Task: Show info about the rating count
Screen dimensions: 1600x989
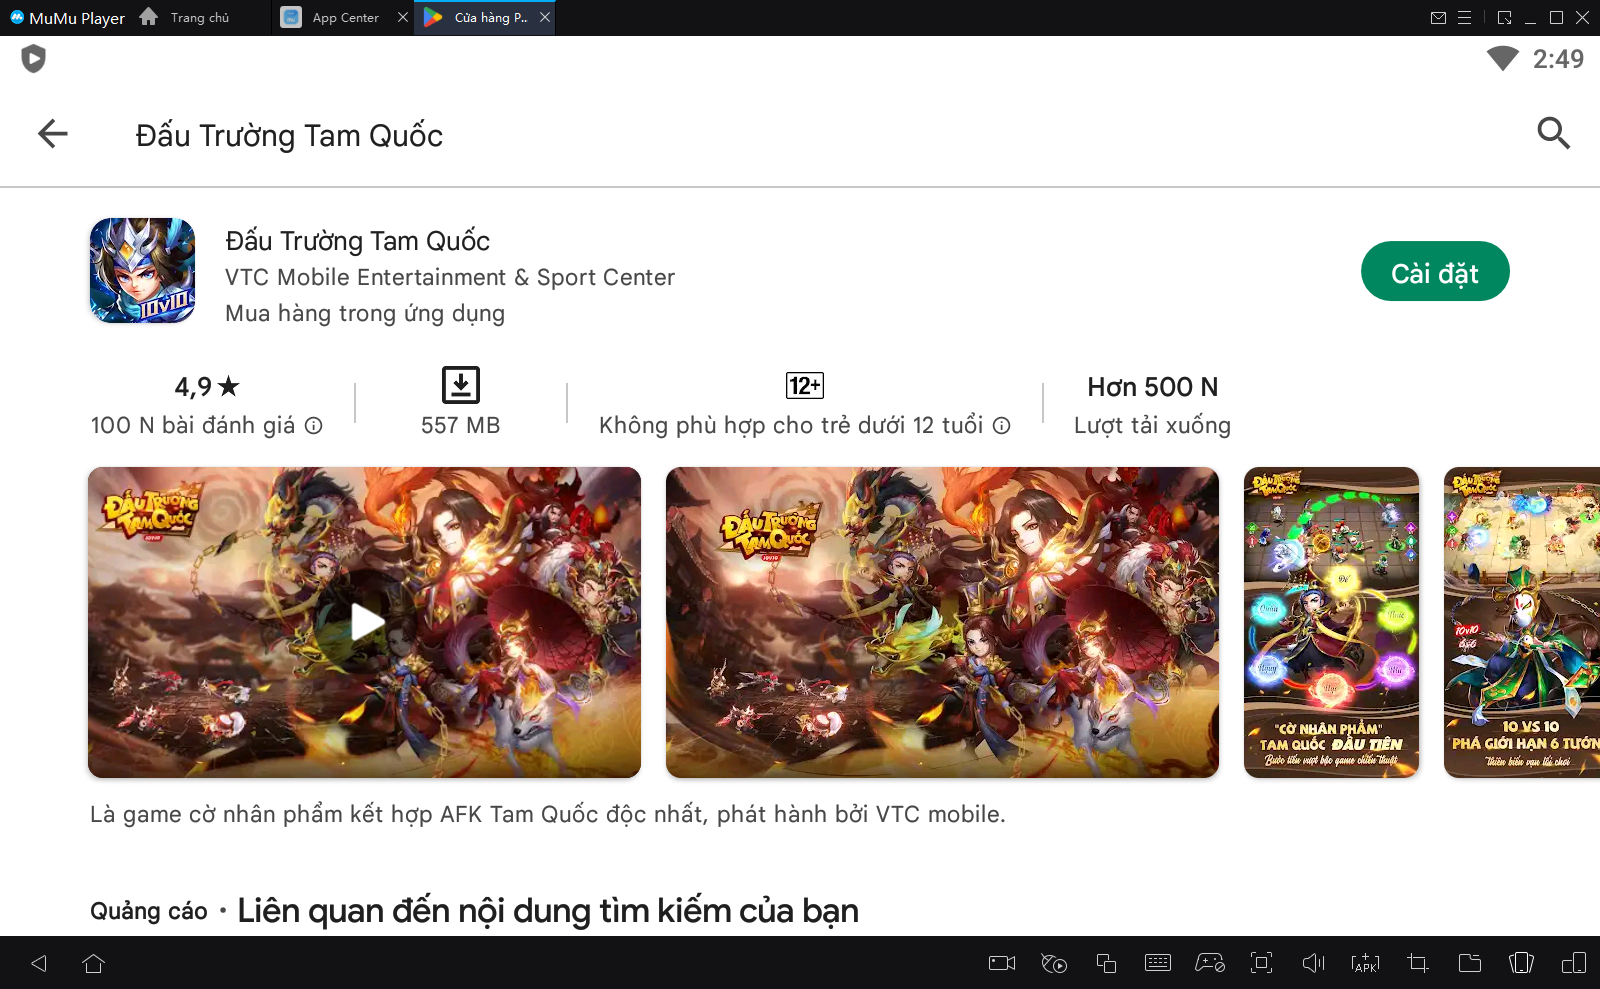Action: (x=314, y=426)
